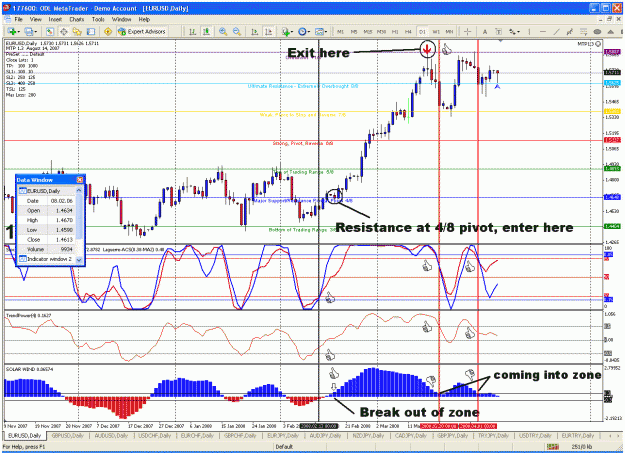
Task: Open Indicators list dropdown icon
Action: tap(287, 32)
